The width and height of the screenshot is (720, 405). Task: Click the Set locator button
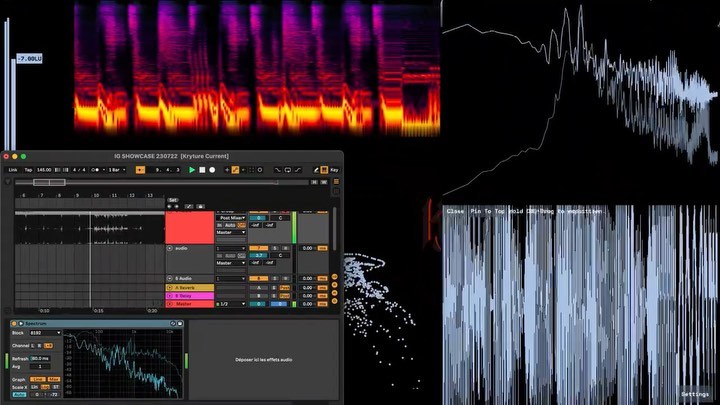(173, 200)
